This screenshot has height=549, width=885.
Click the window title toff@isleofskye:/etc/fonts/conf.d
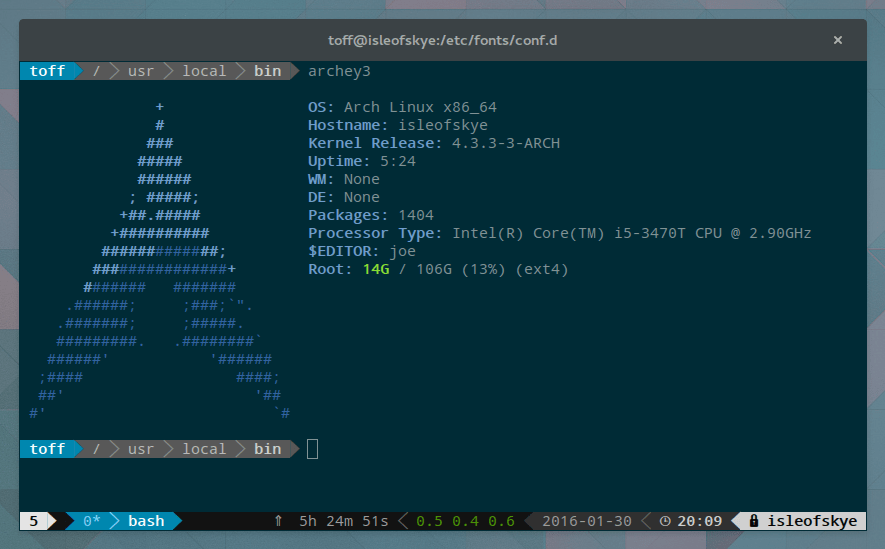click(x=442, y=41)
